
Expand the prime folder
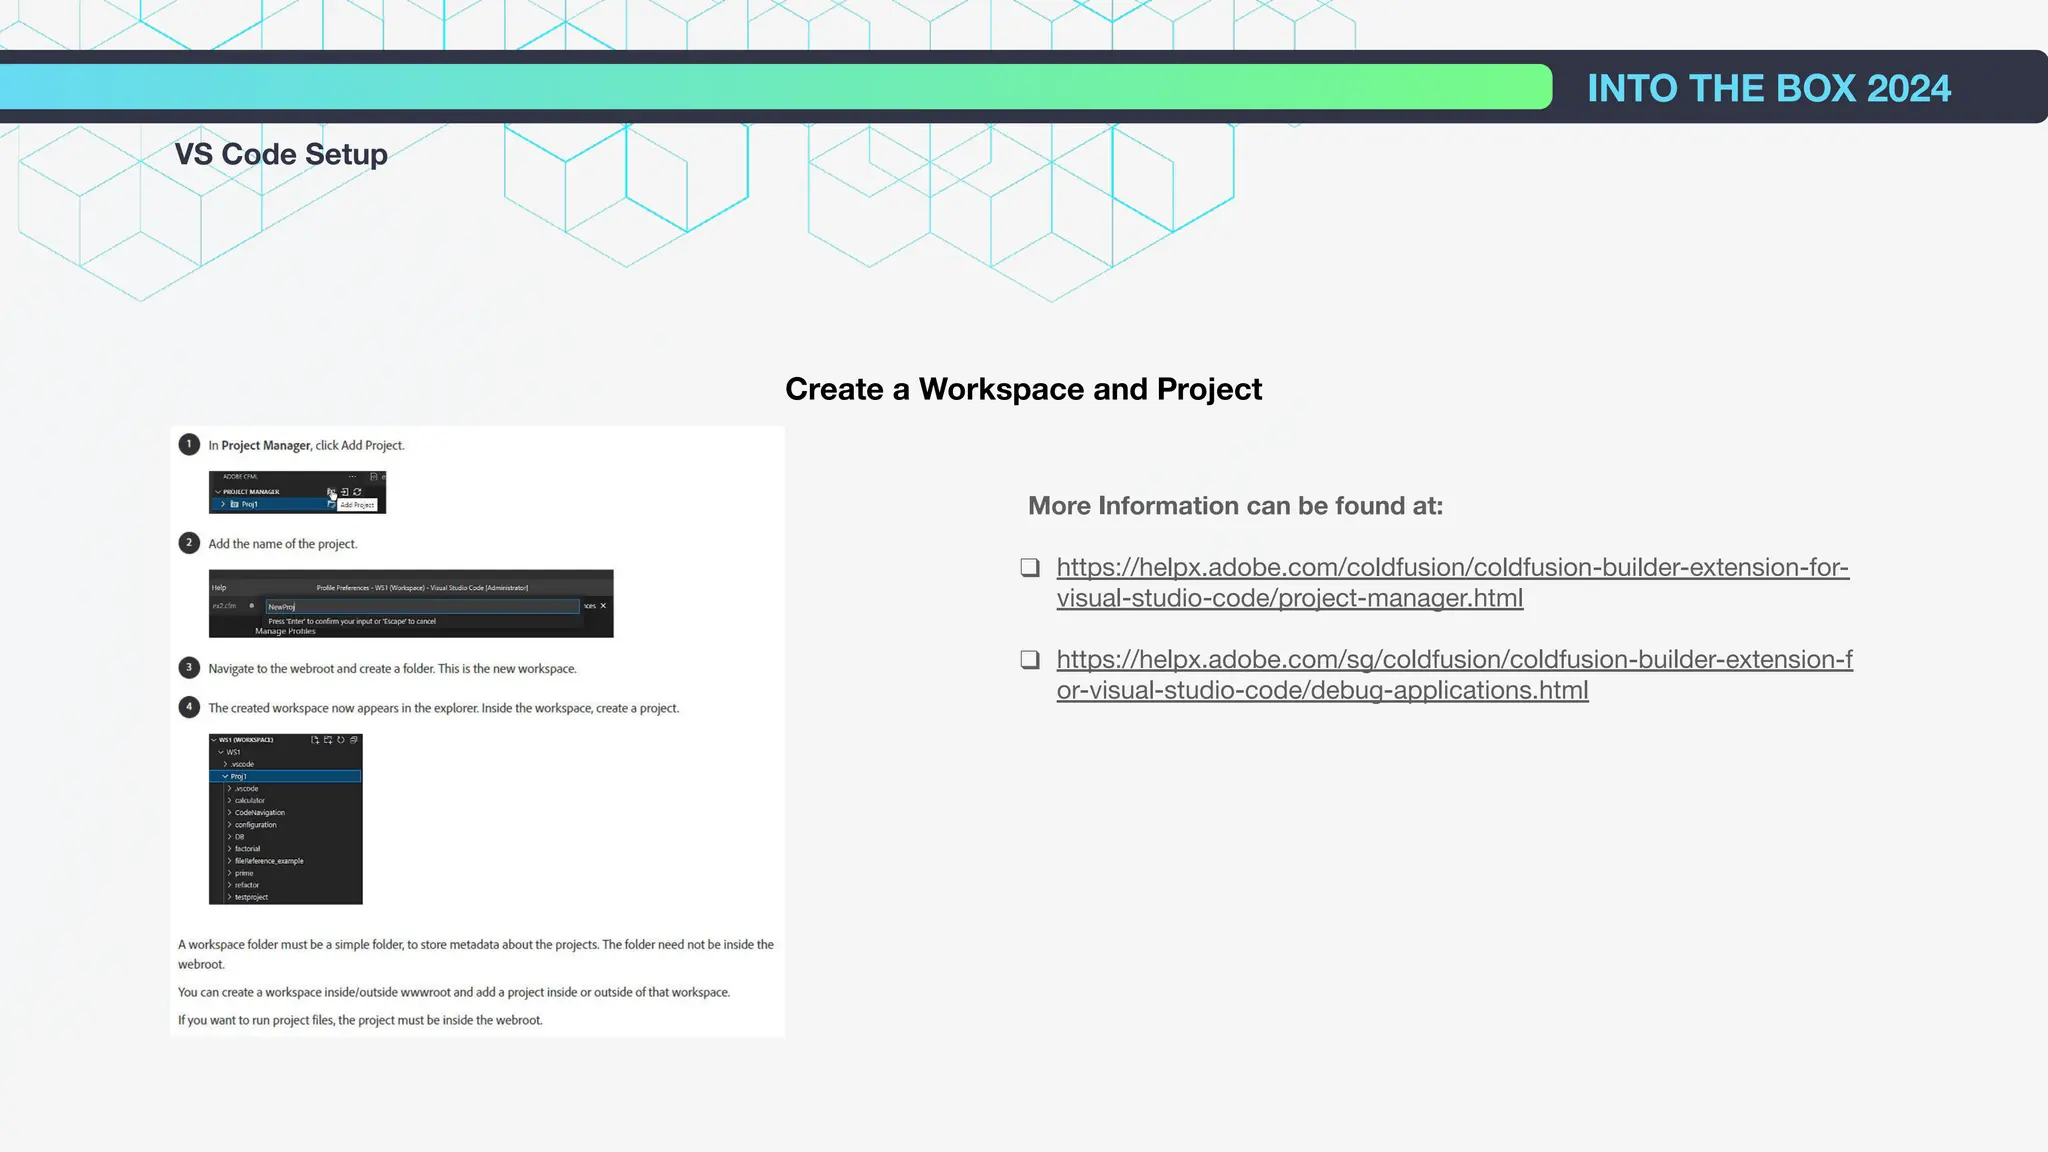229,873
